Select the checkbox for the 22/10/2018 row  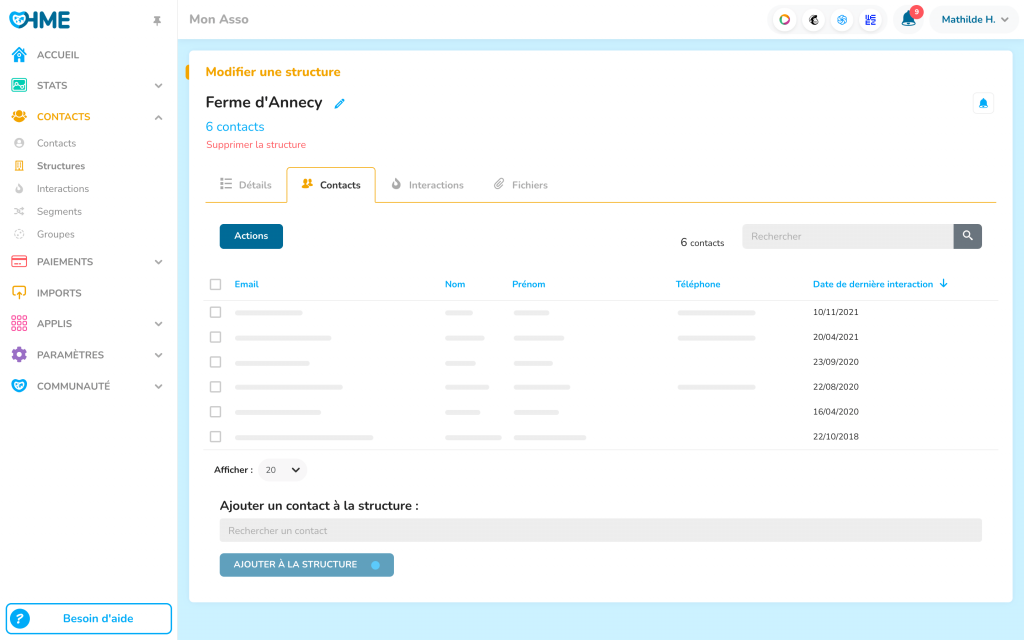pyautogui.click(x=215, y=436)
